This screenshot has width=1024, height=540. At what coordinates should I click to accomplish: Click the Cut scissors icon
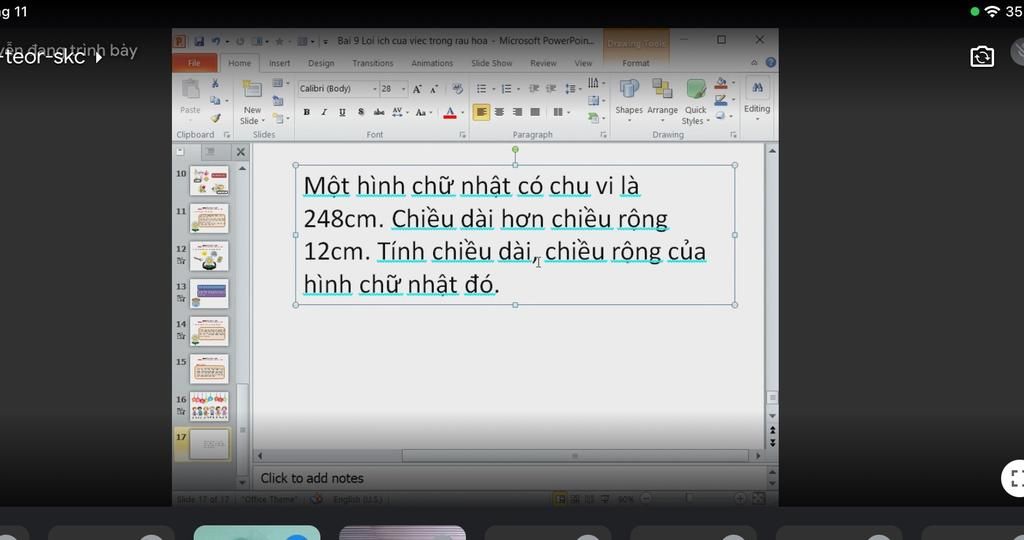click(x=215, y=84)
